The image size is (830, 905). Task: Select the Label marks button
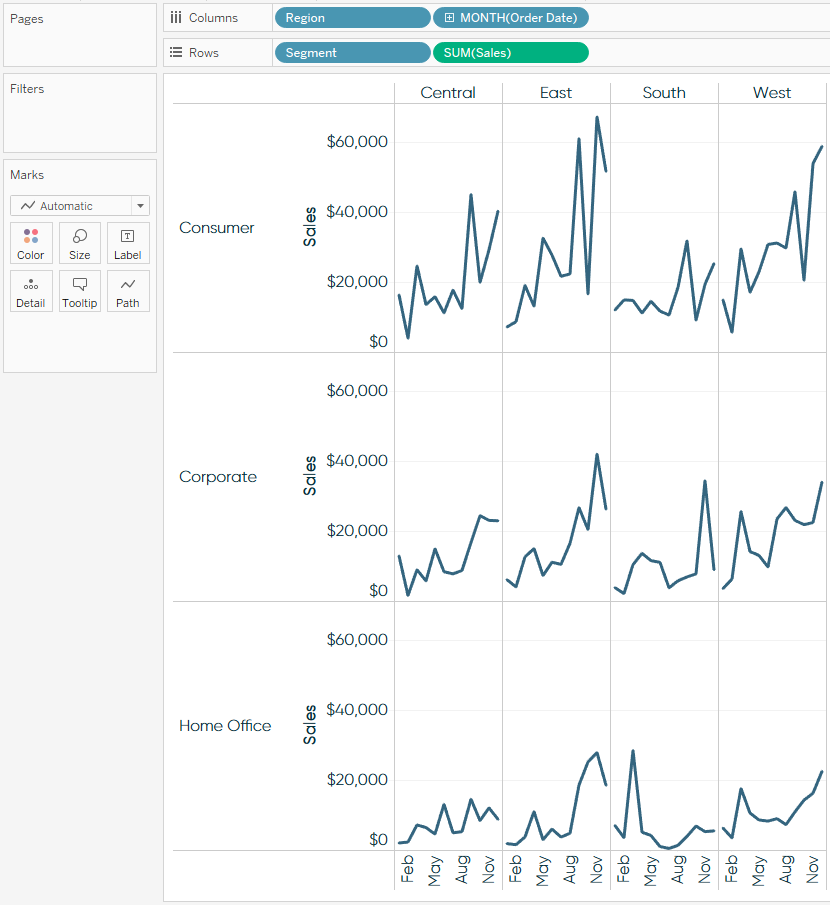coord(128,243)
